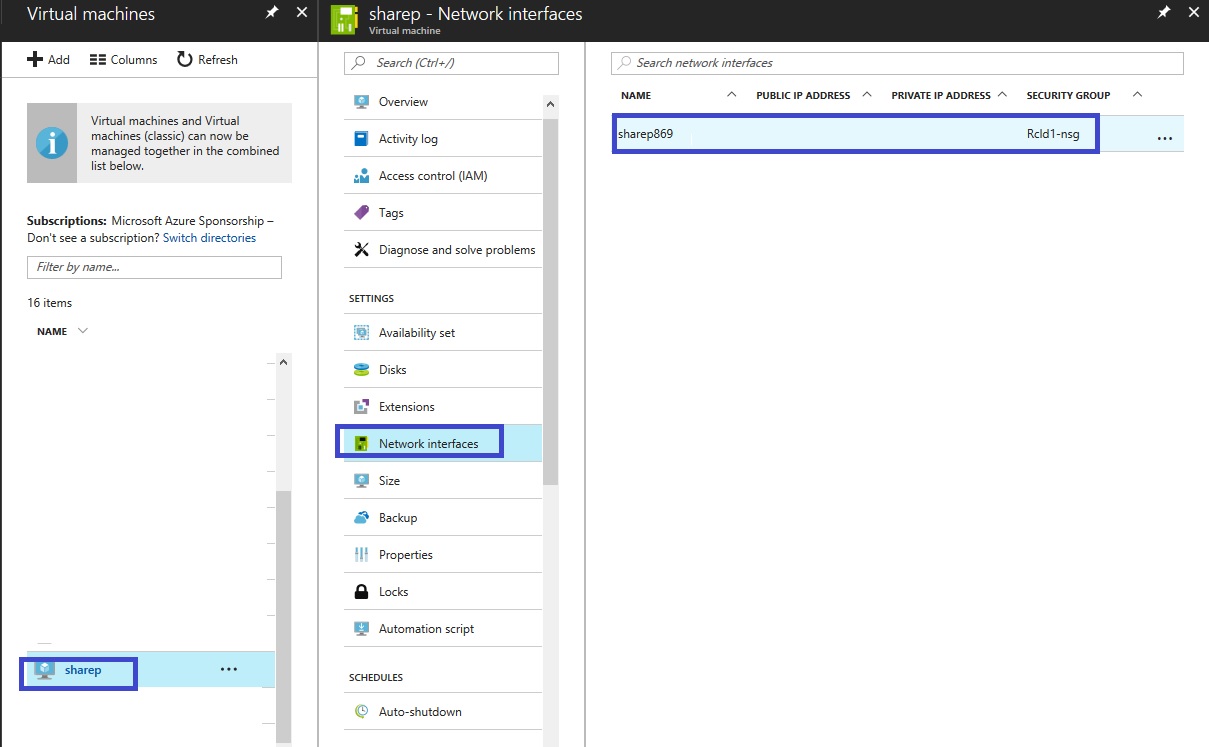This screenshot has width=1209, height=747.
Task: Click the Access control (IAM) icon
Action: (x=361, y=176)
